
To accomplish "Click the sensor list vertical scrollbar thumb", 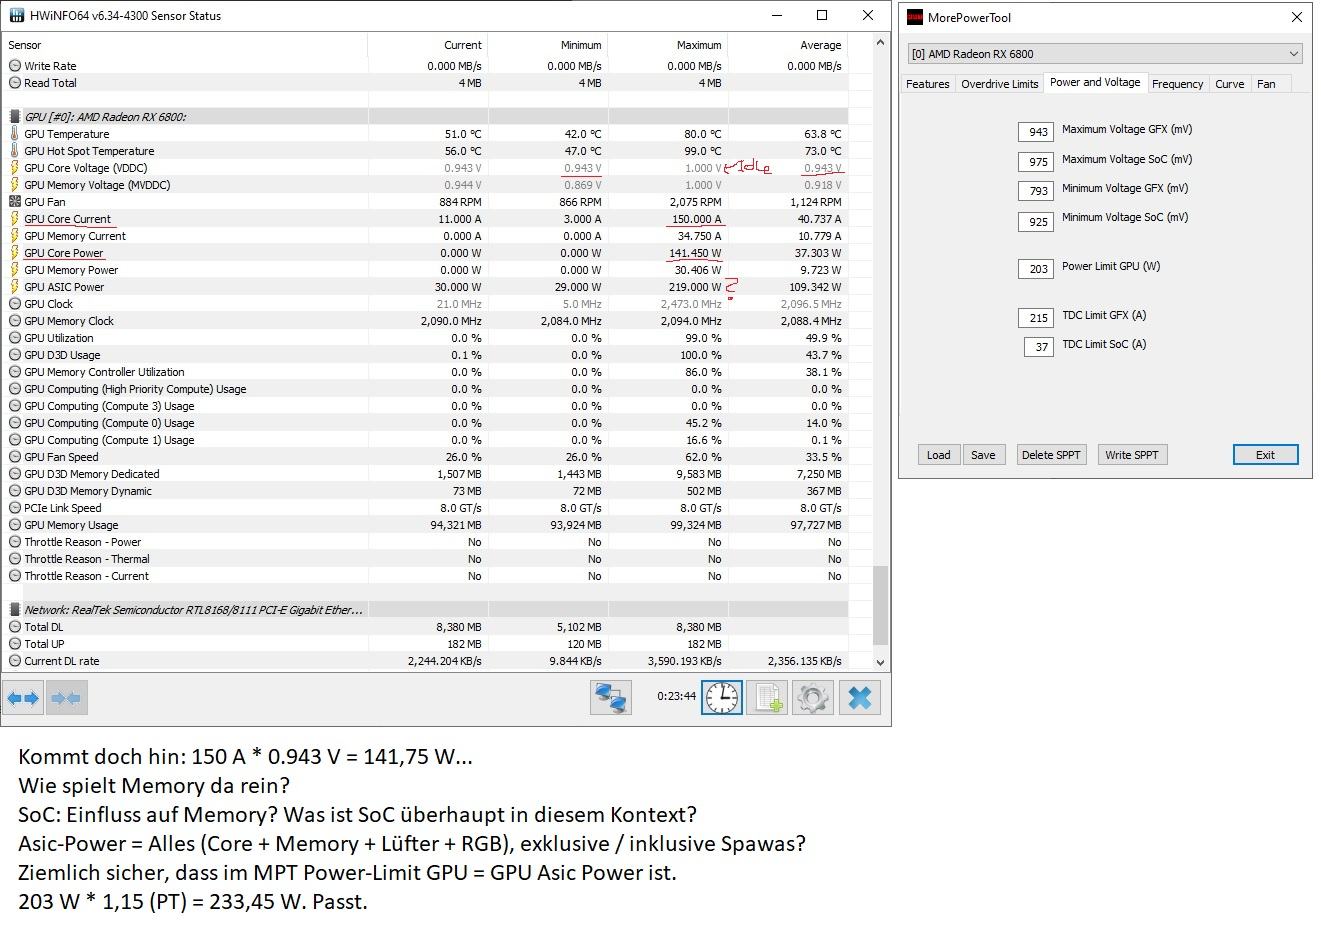I will pyautogui.click(x=880, y=605).
